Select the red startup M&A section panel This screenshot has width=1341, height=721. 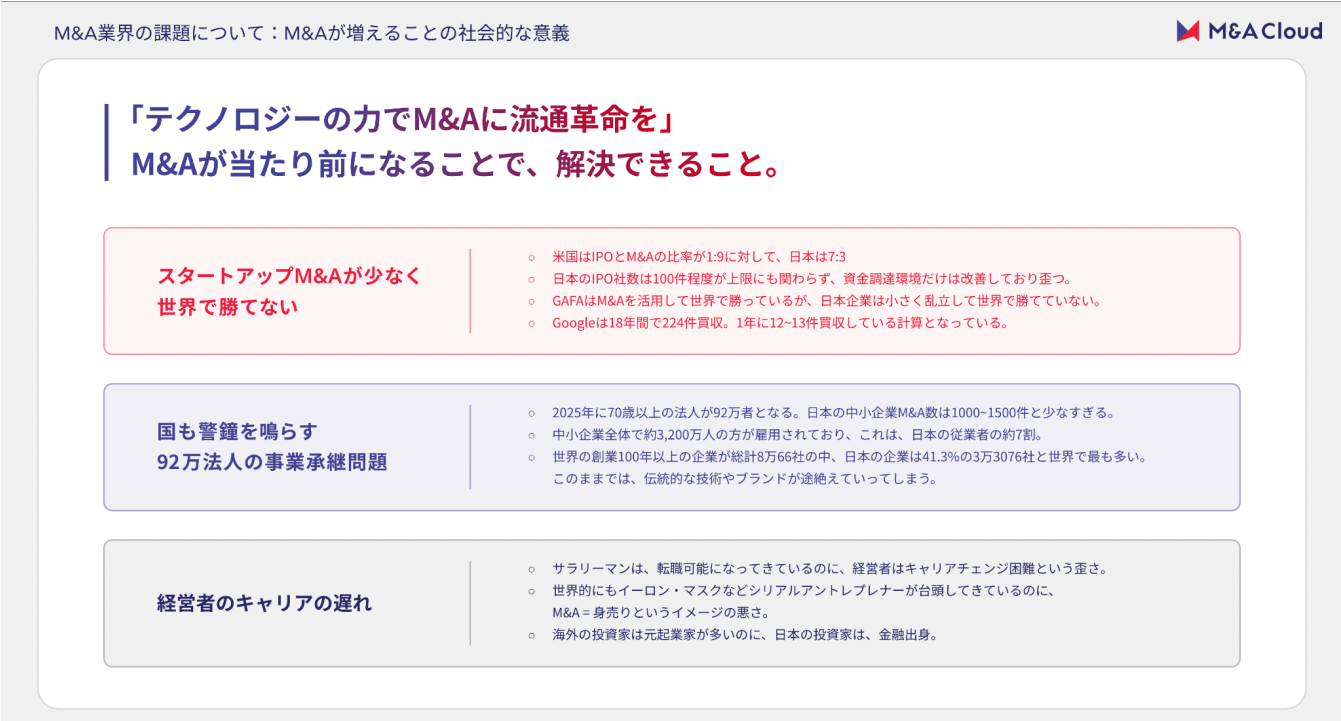[x=670, y=289]
